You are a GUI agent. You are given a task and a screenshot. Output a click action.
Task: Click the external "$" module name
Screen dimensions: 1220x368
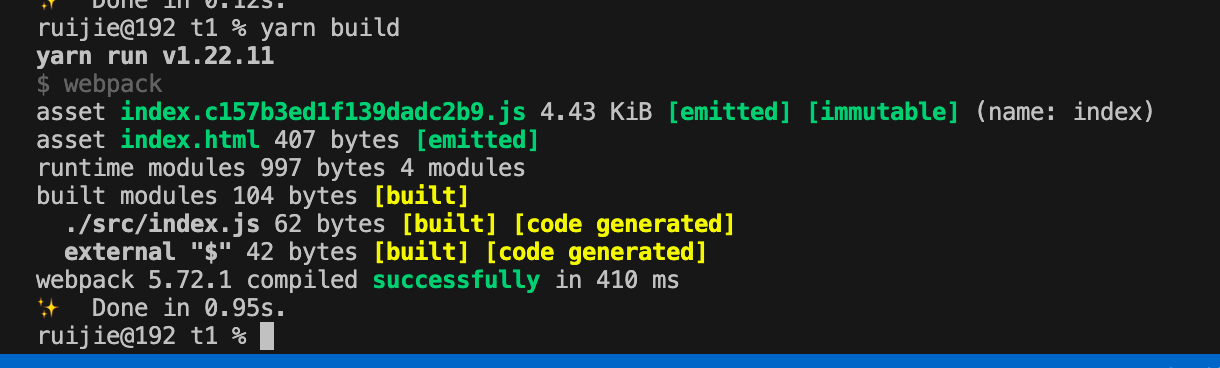coord(148,251)
